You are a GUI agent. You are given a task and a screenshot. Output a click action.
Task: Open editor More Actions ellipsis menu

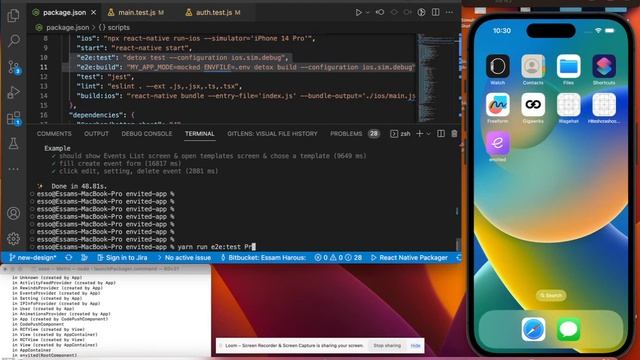pos(449,12)
